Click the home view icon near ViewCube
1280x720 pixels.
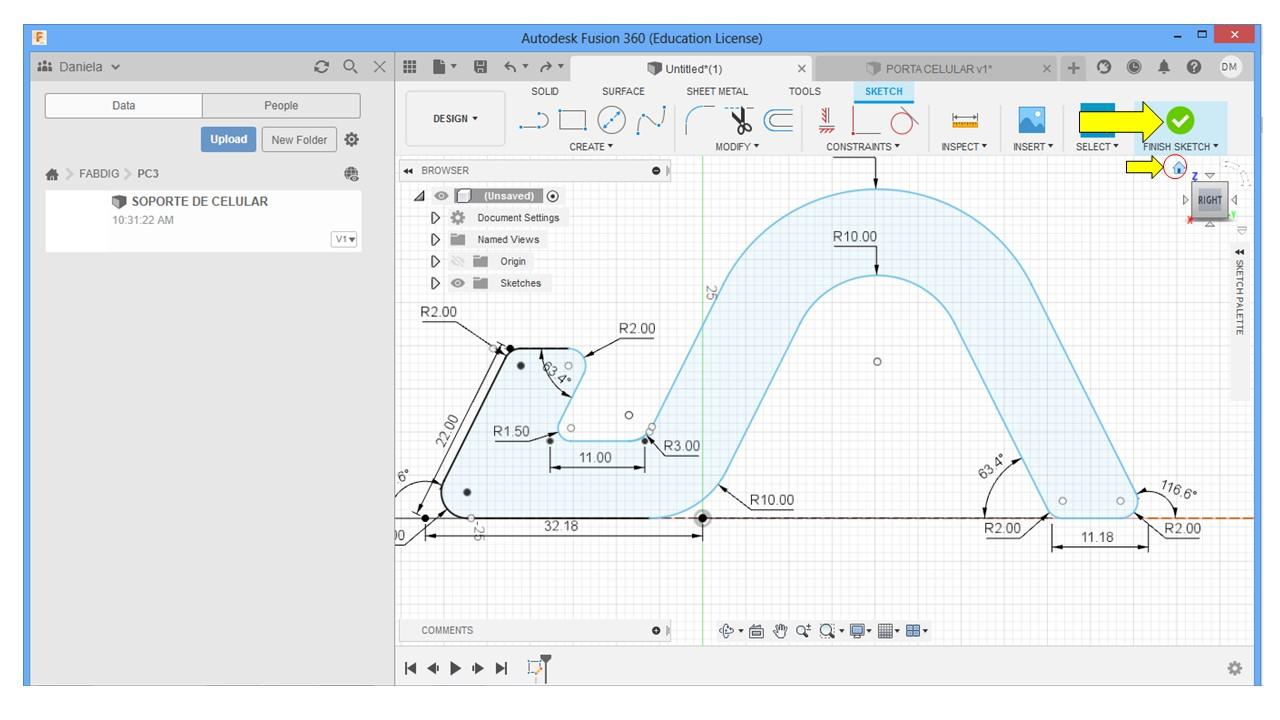pyautogui.click(x=1178, y=168)
